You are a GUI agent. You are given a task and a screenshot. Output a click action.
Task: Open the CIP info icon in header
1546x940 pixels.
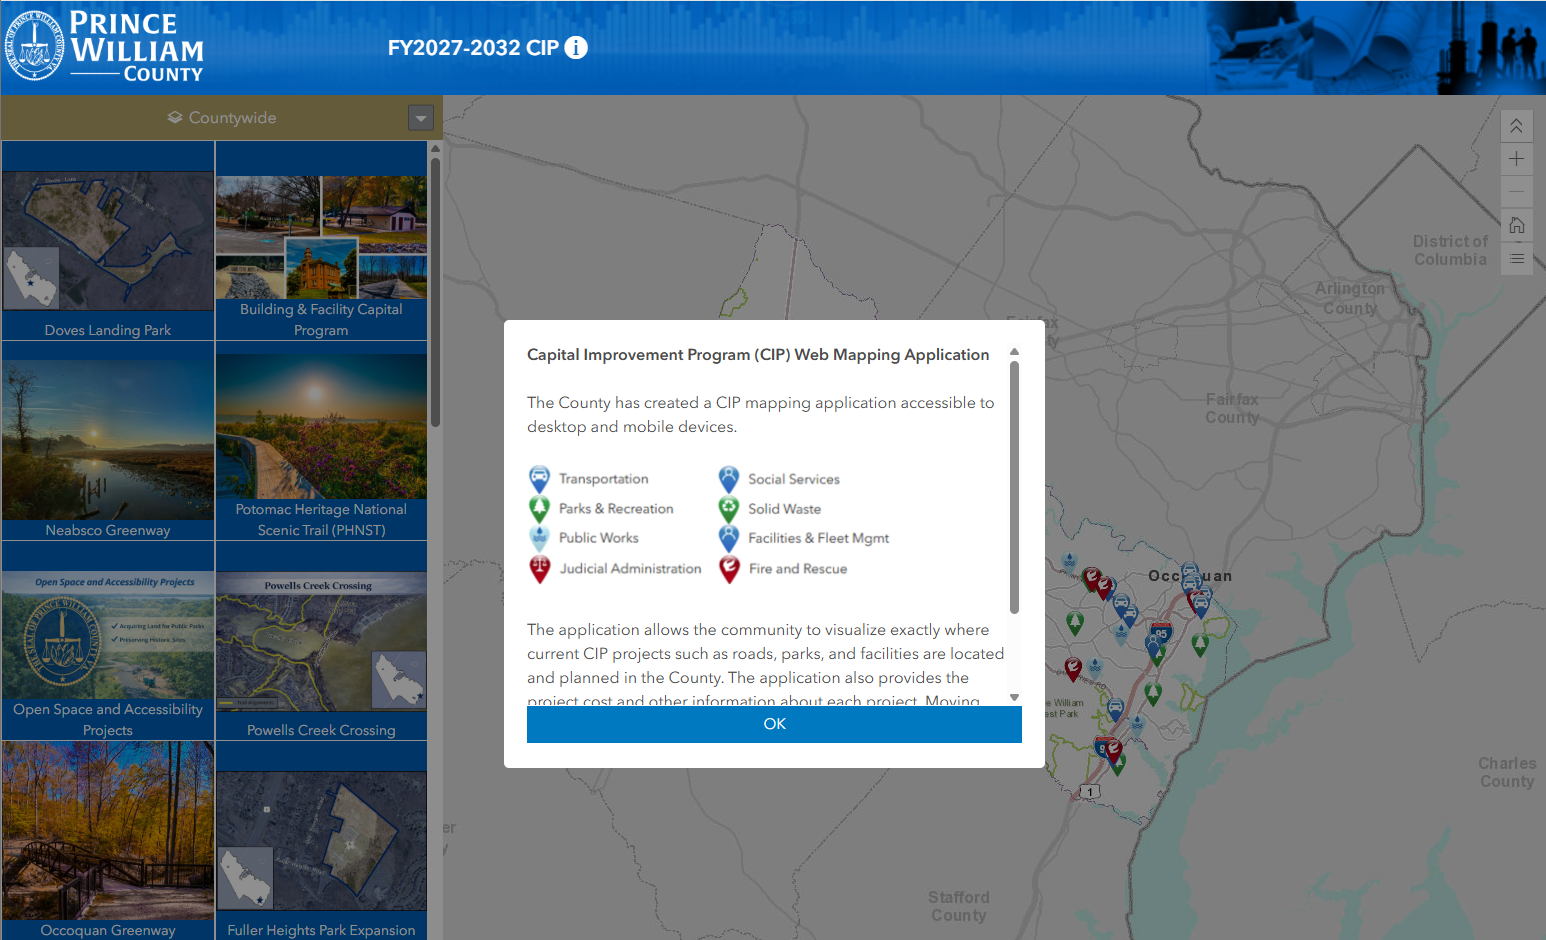tap(576, 47)
